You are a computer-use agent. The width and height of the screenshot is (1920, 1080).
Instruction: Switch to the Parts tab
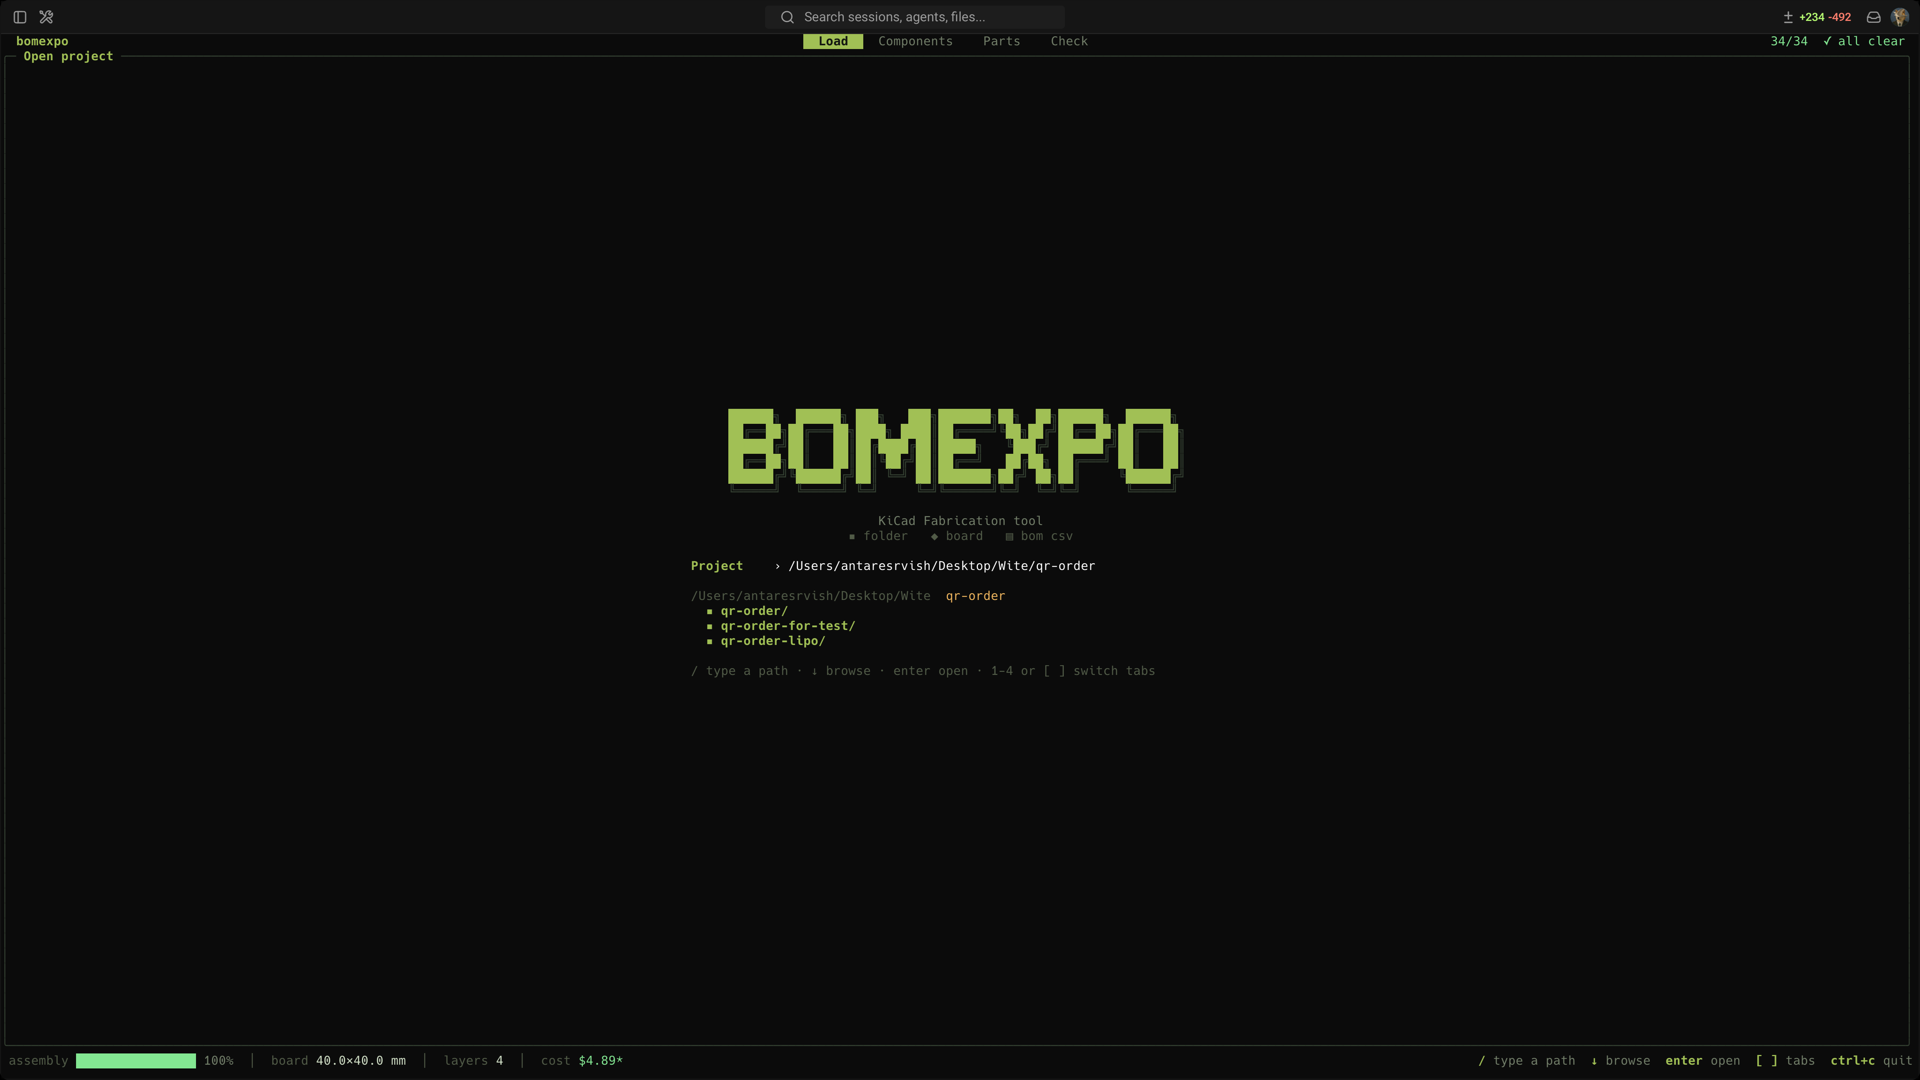pyautogui.click(x=1001, y=41)
